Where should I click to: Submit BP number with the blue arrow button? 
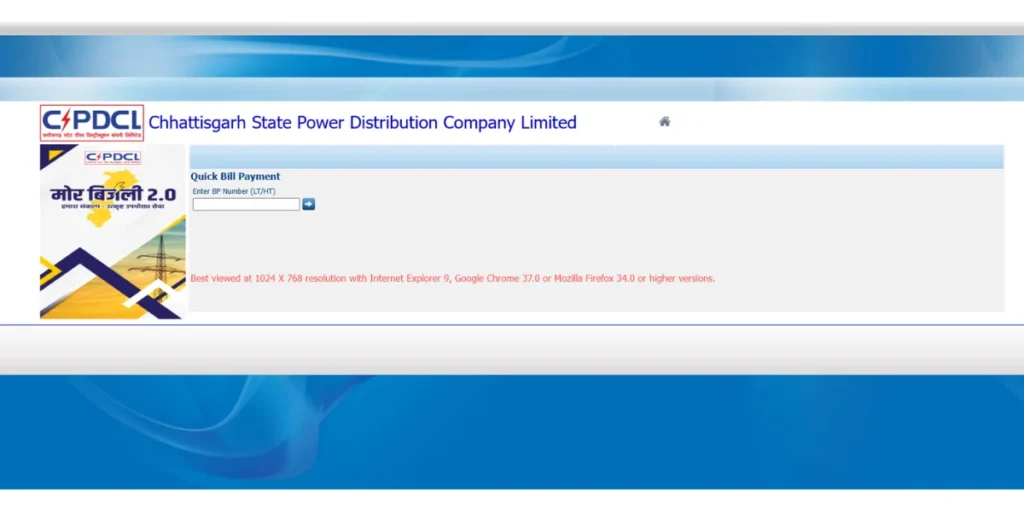308,204
